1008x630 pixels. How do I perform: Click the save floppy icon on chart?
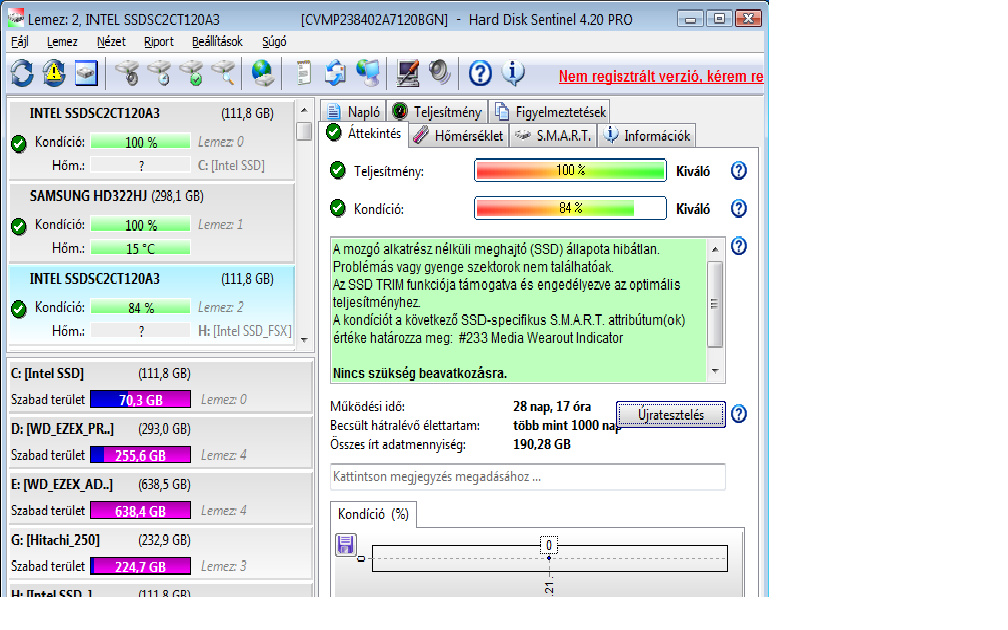pos(345,545)
